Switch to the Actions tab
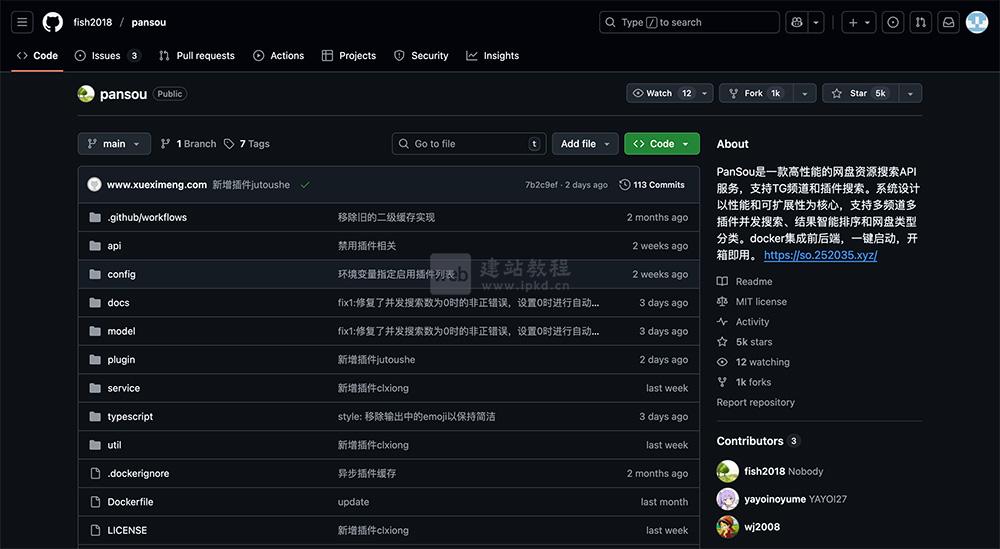This screenshot has height=549, width=1000. pos(279,55)
